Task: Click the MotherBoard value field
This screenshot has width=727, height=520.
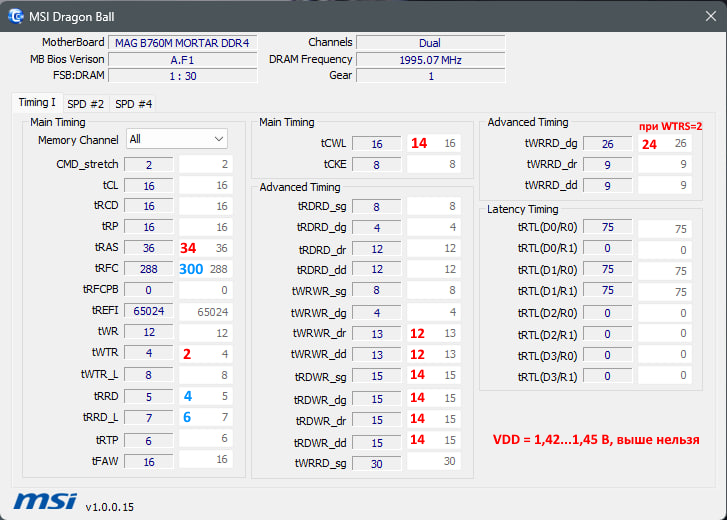Action: click(183, 43)
